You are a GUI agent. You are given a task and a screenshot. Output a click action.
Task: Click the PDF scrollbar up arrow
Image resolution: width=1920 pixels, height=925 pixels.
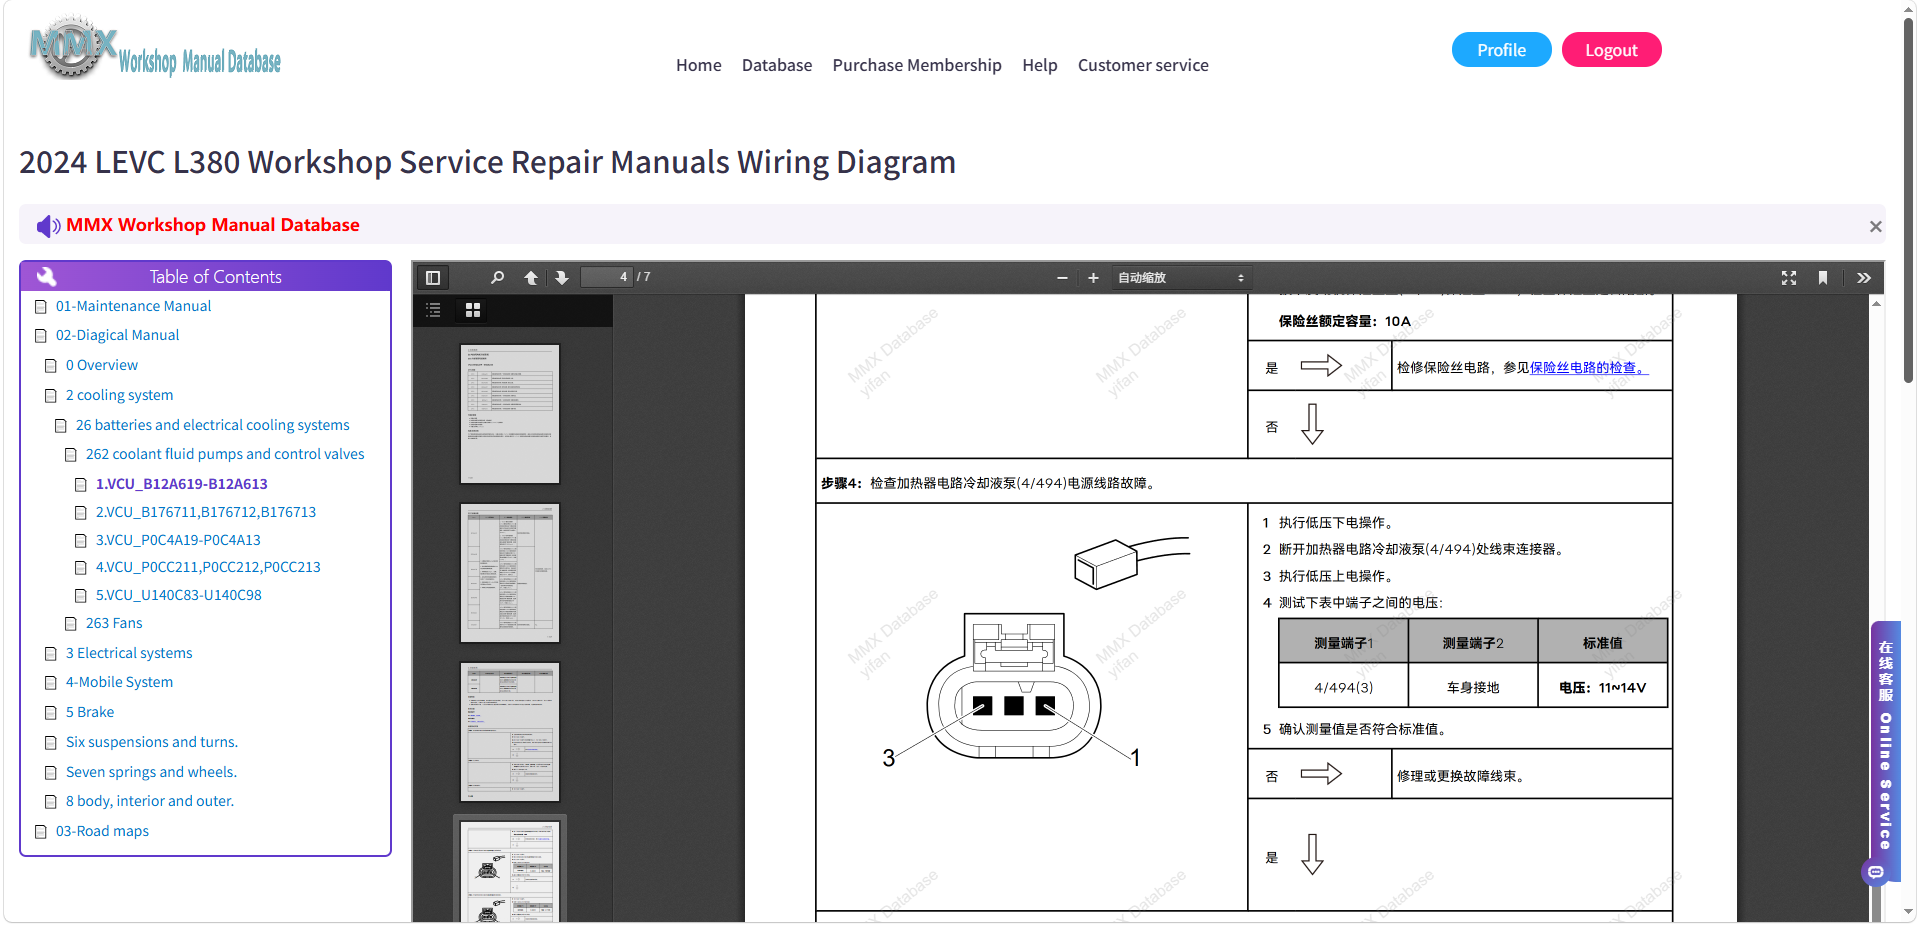click(1877, 303)
